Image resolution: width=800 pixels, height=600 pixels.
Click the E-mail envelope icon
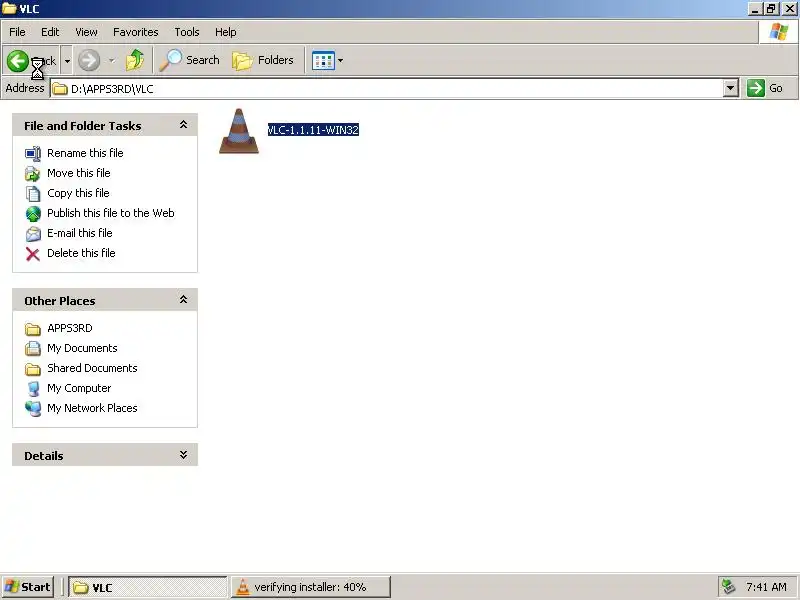tap(33, 234)
